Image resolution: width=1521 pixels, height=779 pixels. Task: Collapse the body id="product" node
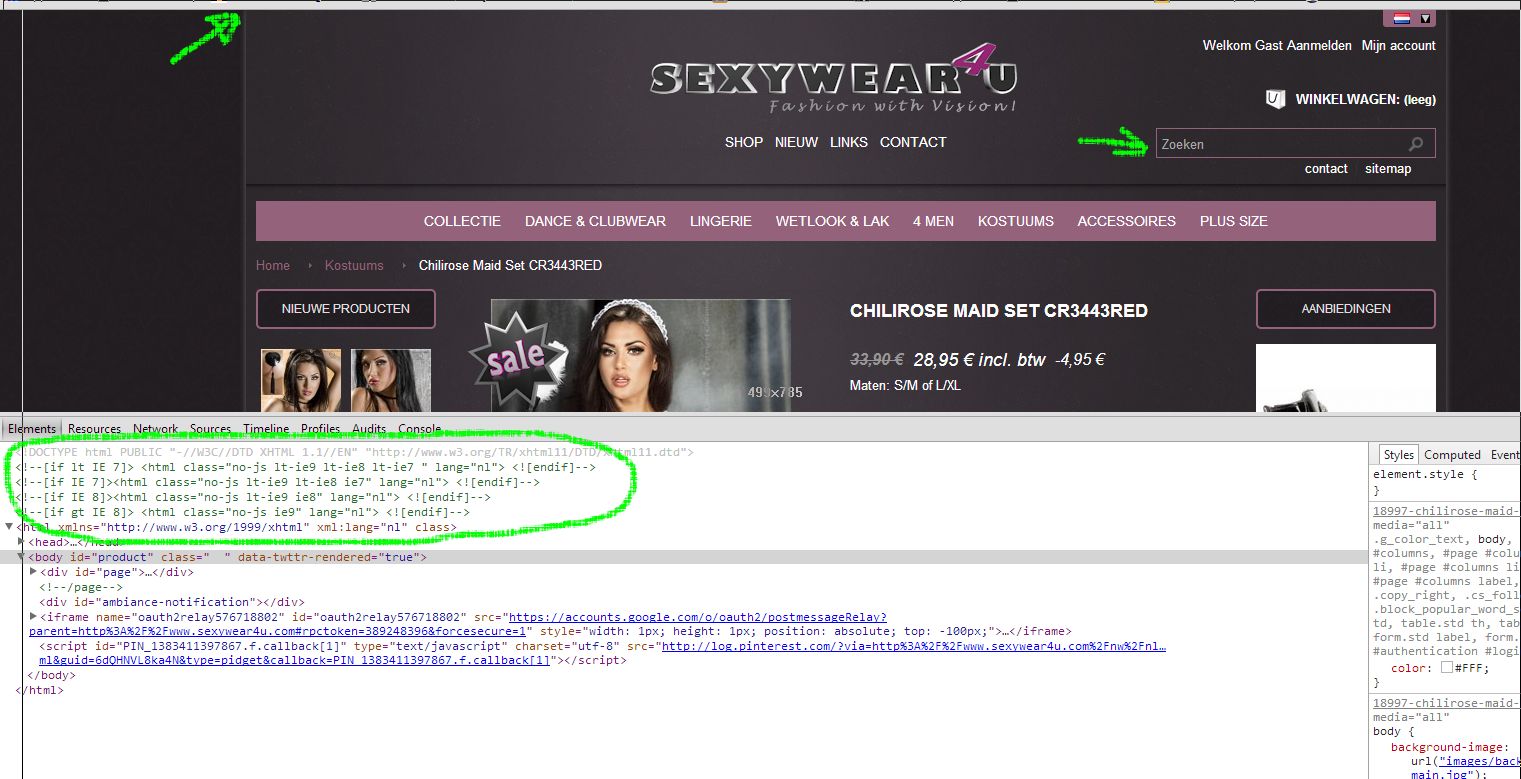22,557
